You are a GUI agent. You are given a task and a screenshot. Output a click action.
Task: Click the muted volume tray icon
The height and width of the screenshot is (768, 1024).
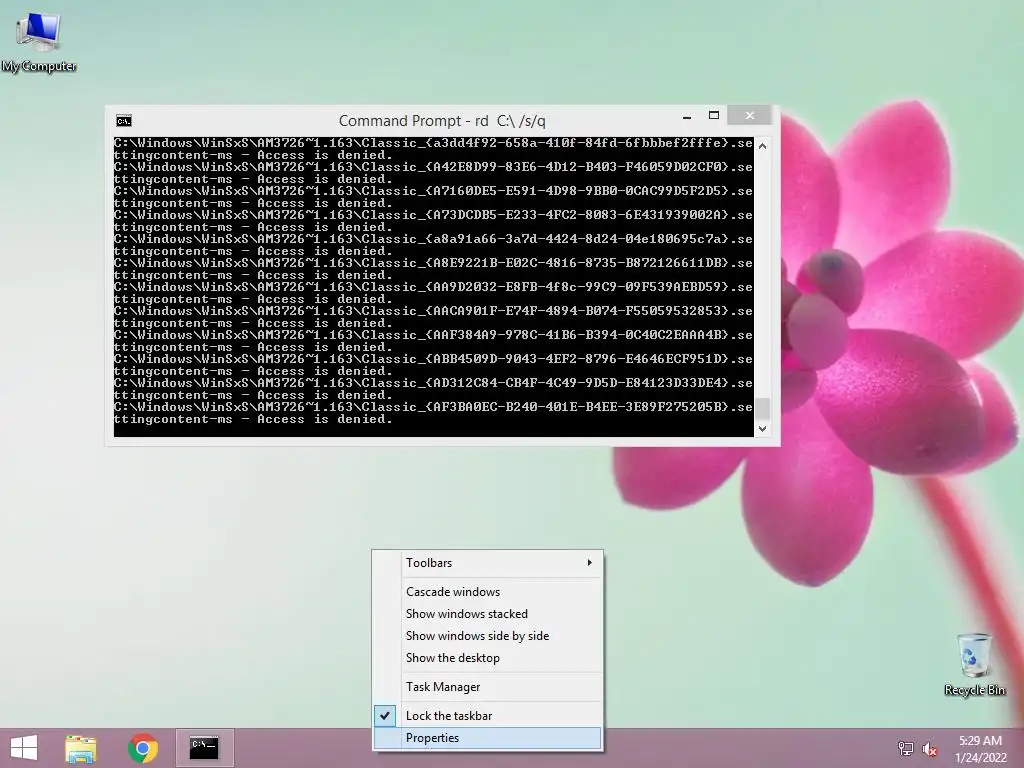coord(930,748)
